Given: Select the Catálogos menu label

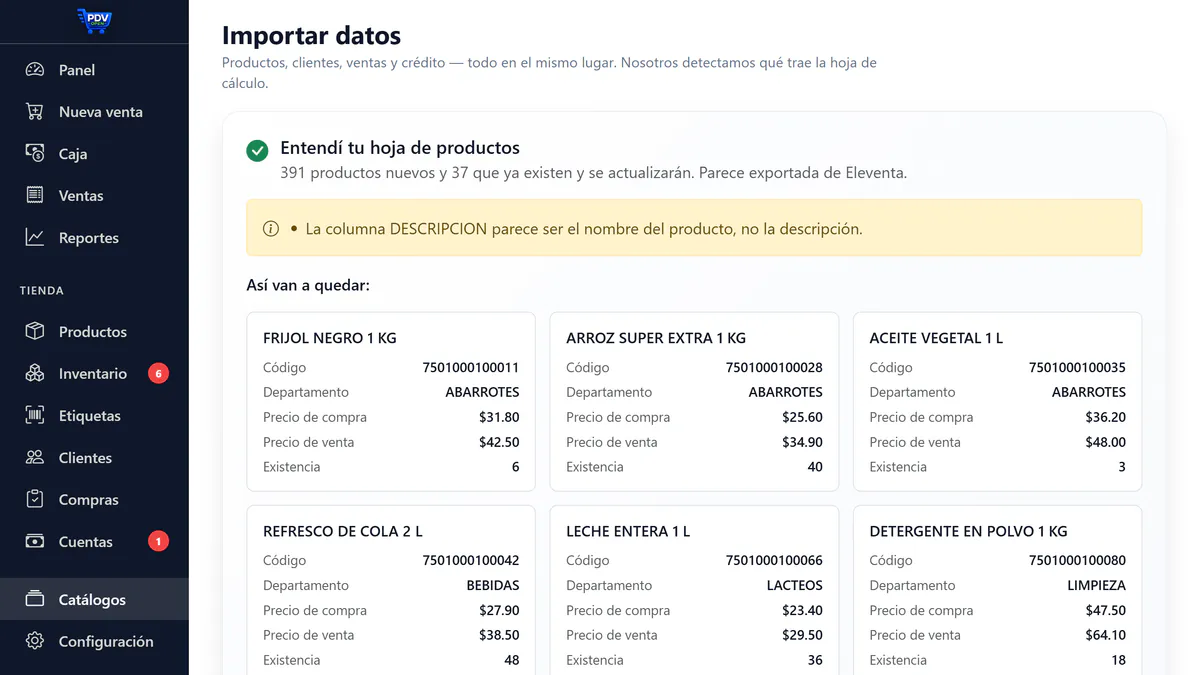Looking at the screenshot, I should pos(92,600).
